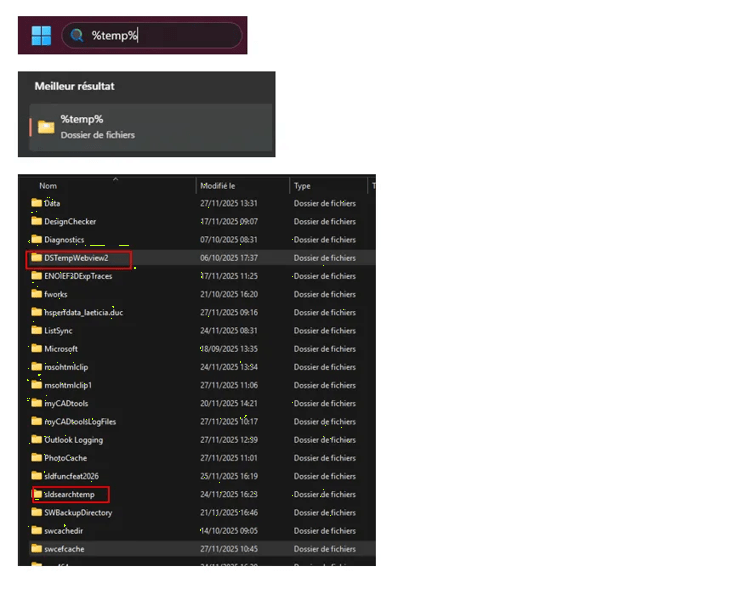The height and width of the screenshot is (600, 733).
Task: Sort files by the Nom column
Action: pyautogui.click(x=48, y=185)
